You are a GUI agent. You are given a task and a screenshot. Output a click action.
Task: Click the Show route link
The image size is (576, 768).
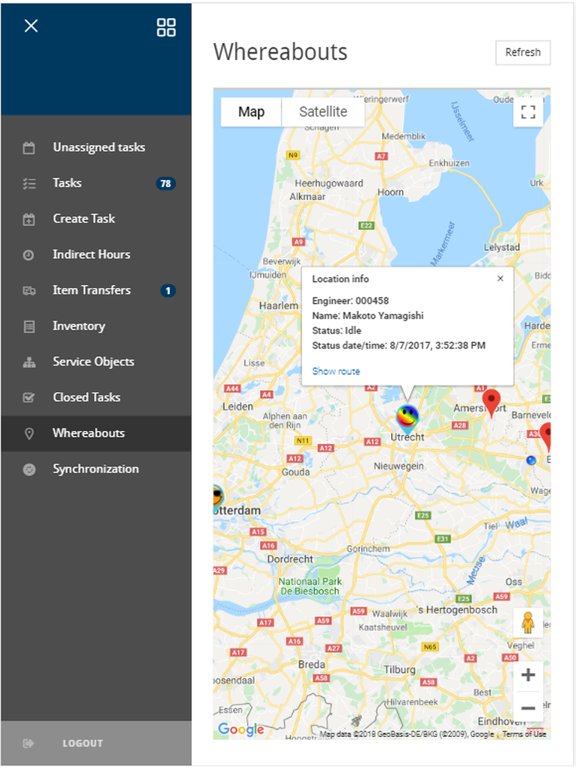click(336, 371)
